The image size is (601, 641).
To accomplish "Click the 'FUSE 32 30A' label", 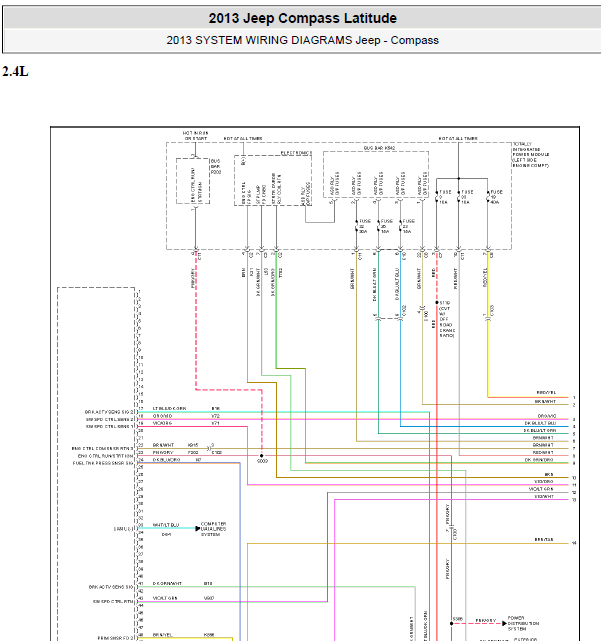I will coord(365,226).
